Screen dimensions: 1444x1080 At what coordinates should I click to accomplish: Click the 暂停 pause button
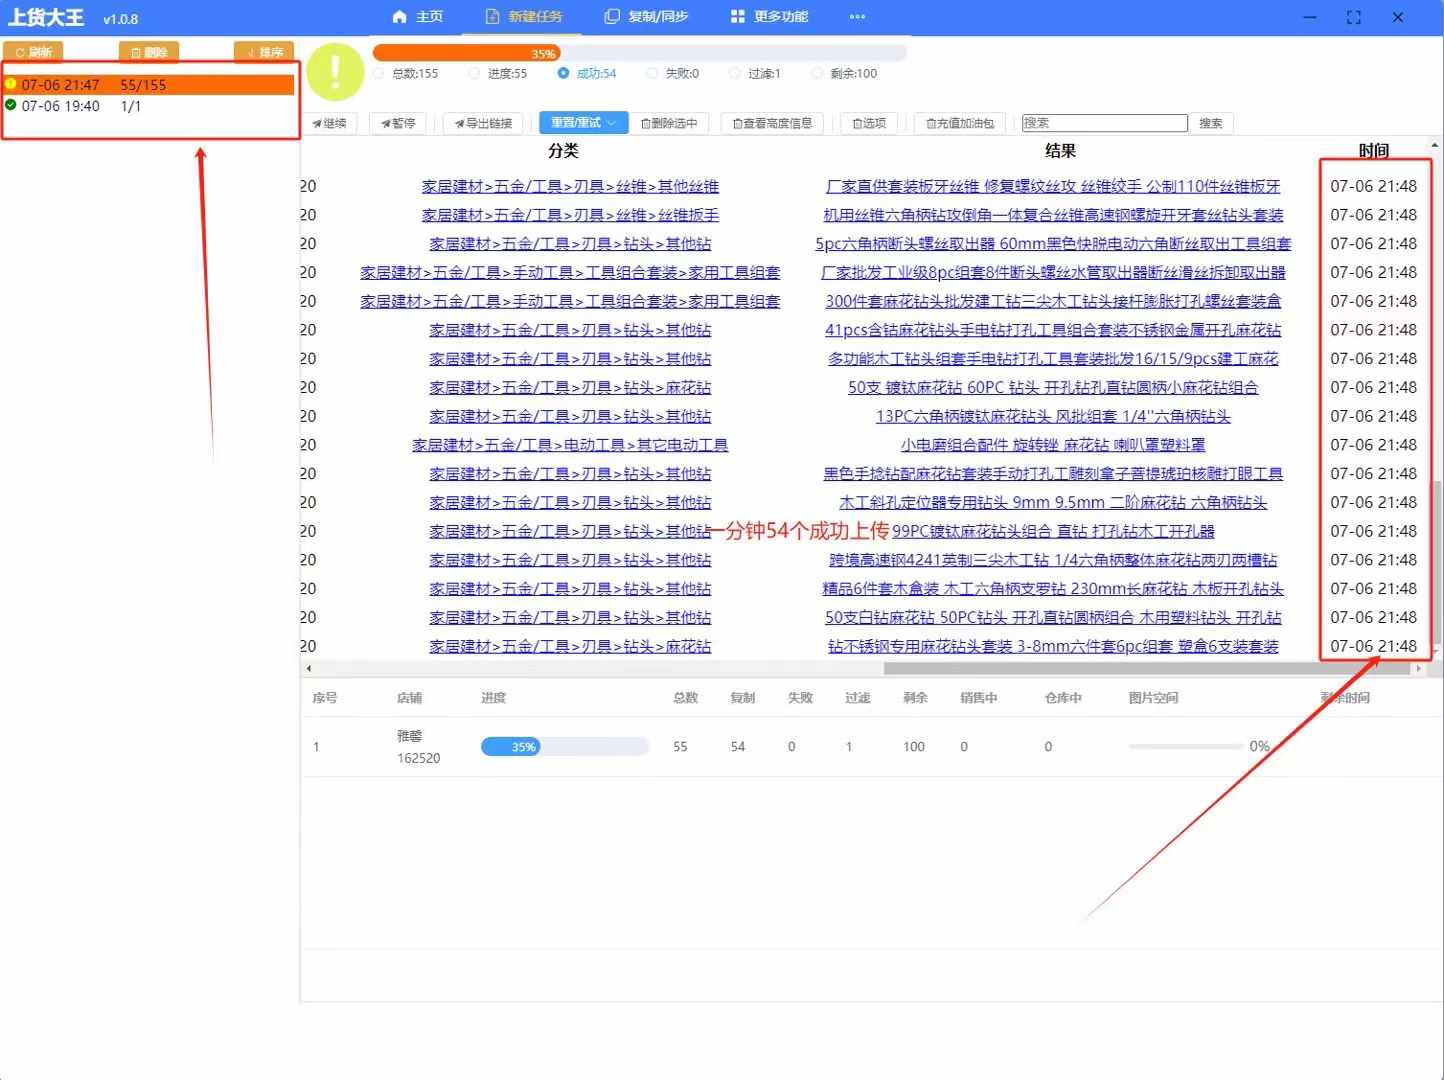(x=398, y=123)
